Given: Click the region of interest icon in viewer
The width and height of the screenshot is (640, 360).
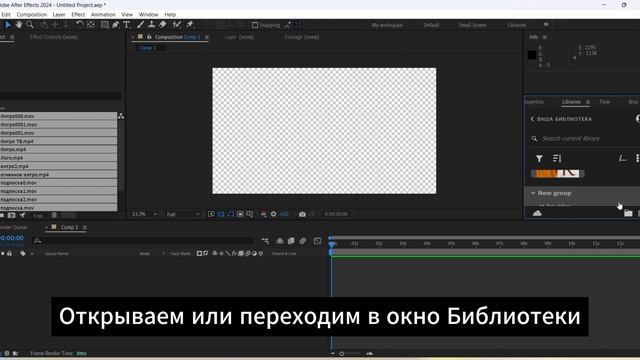Looking at the screenshot, I should [240, 214].
